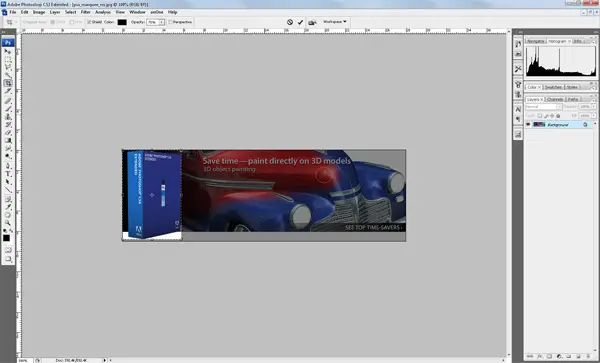600x363 pixels.
Task: Enable the Perspective checkbox
Action: click(x=171, y=22)
